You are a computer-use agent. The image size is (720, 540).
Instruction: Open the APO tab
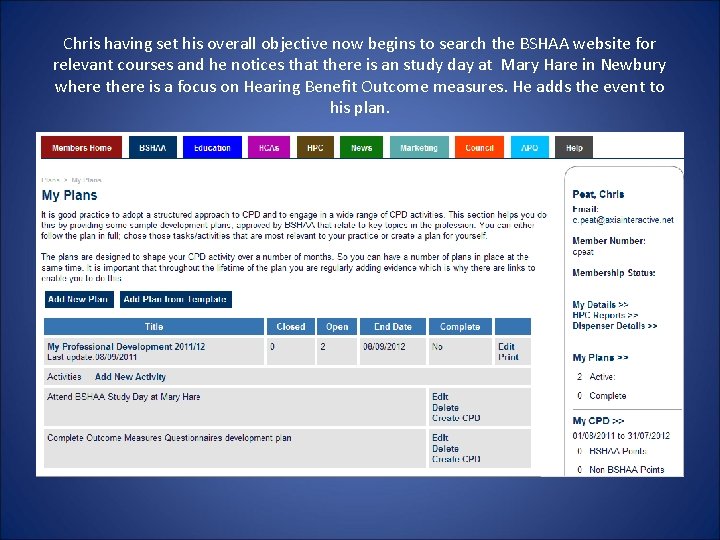(529, 147)
